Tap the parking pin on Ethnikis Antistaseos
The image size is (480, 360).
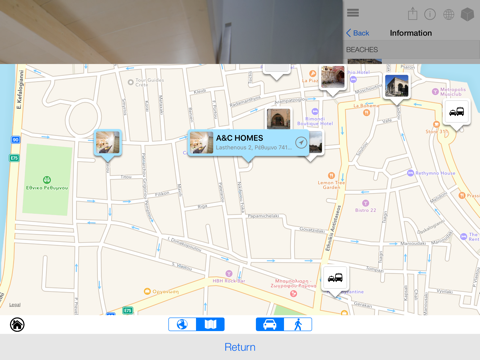click(x=335, y=278)
